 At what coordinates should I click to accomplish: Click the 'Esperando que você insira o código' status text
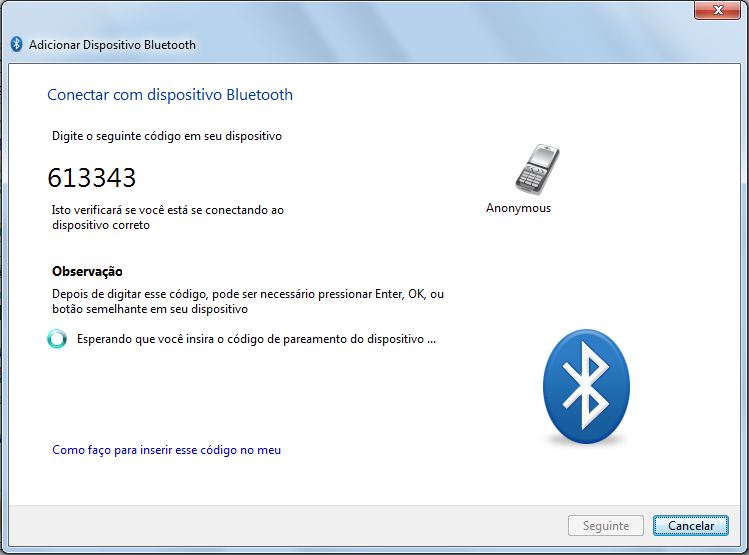pyautogui.click(x=257, y=339)
